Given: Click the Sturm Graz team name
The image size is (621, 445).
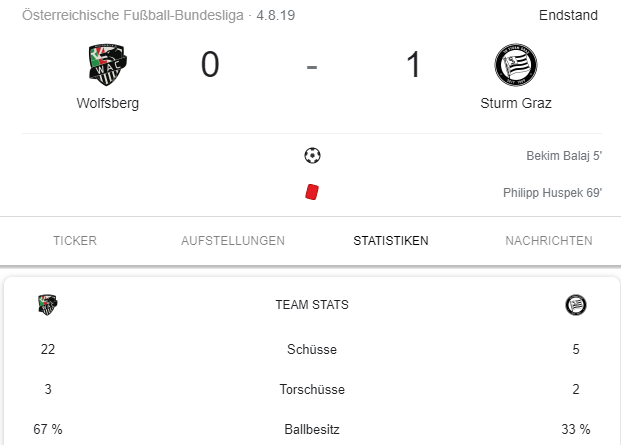Looking at the screenshot, I should 516,103.
